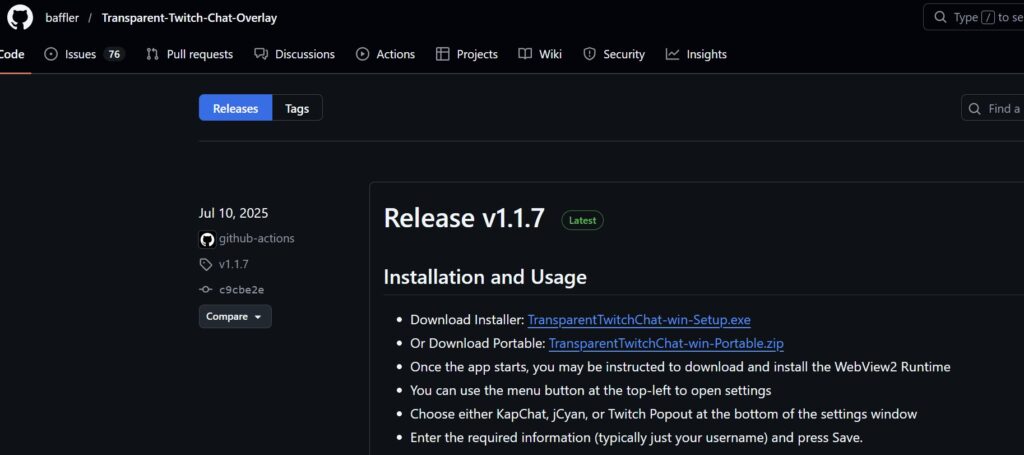Select the Releases button
Viewport: 1024px width, 455px height.
(236, 108)
